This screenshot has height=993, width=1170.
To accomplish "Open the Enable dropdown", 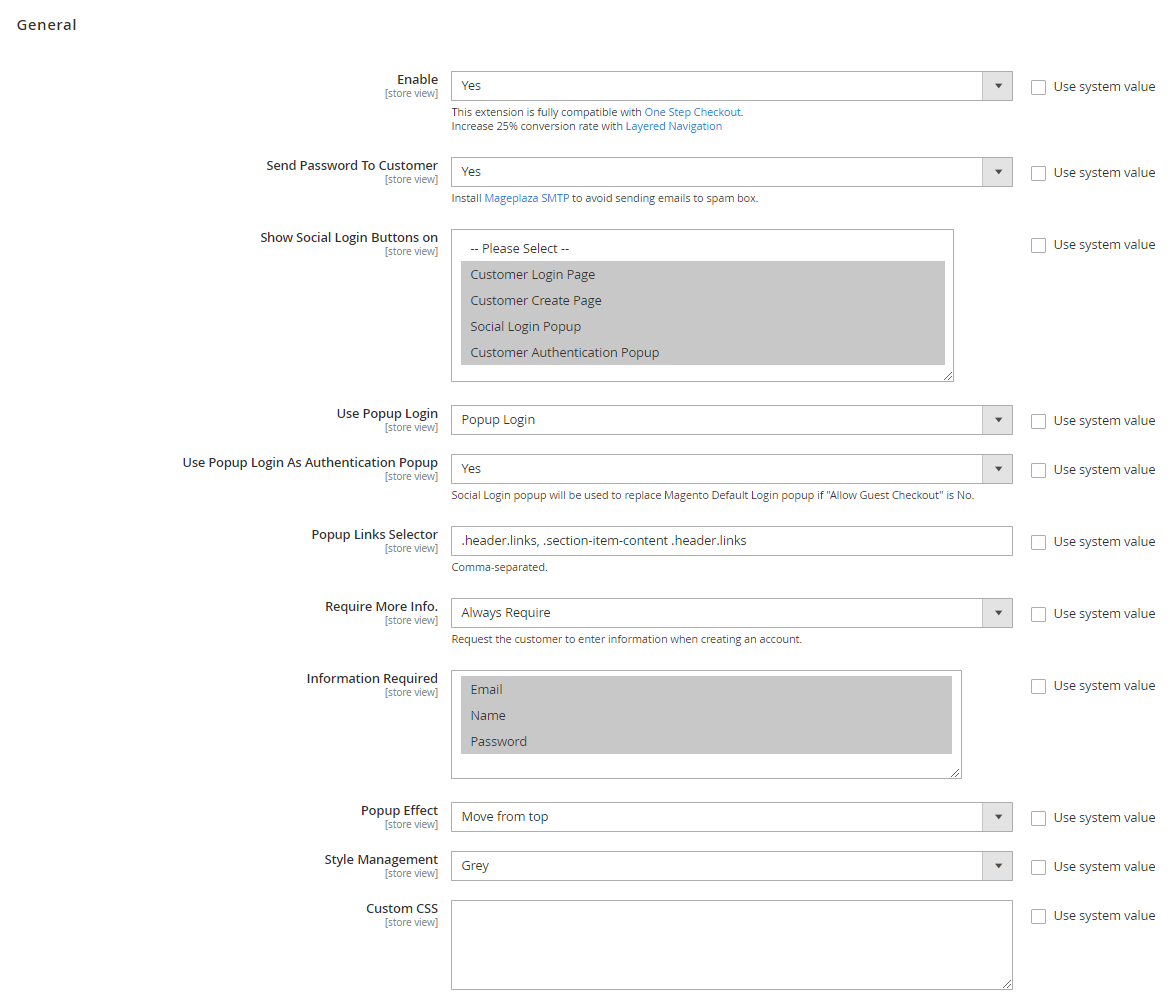I will pyautogui.click(x=731, y=86).
